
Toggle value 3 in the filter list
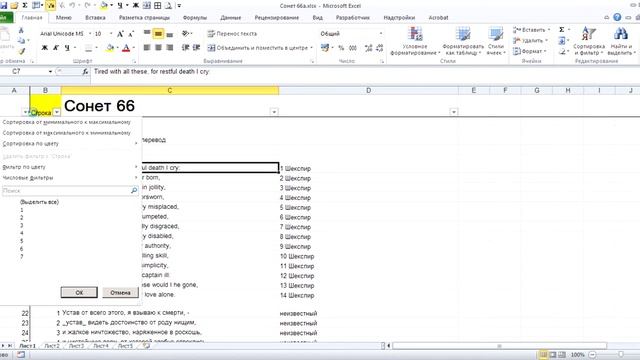[22, 225]
